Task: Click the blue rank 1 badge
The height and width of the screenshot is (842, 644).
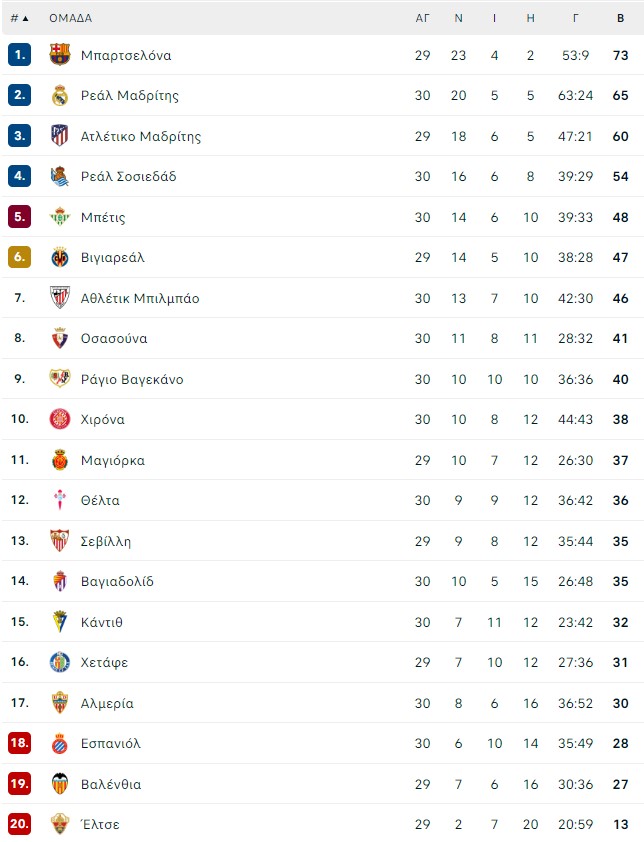Action: [19, 55]
